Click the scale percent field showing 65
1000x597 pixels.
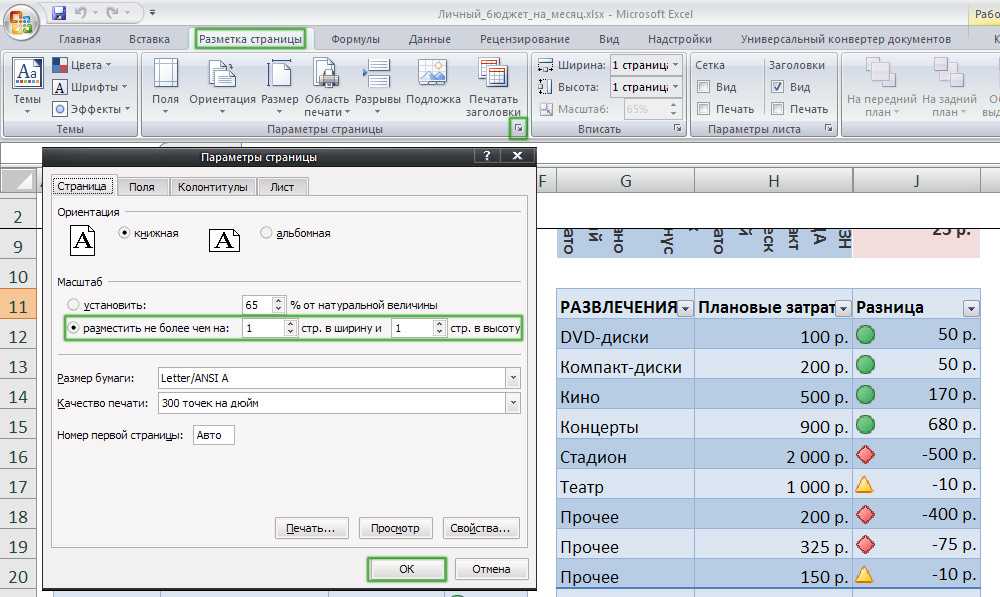(257, 305)
